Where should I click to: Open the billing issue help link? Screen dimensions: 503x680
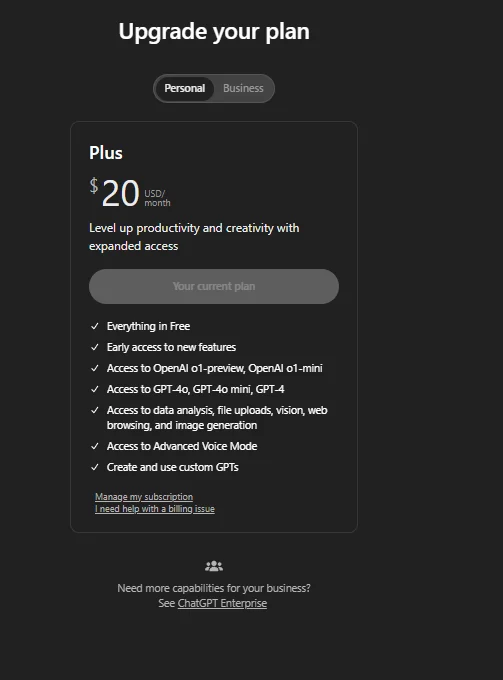155,509
